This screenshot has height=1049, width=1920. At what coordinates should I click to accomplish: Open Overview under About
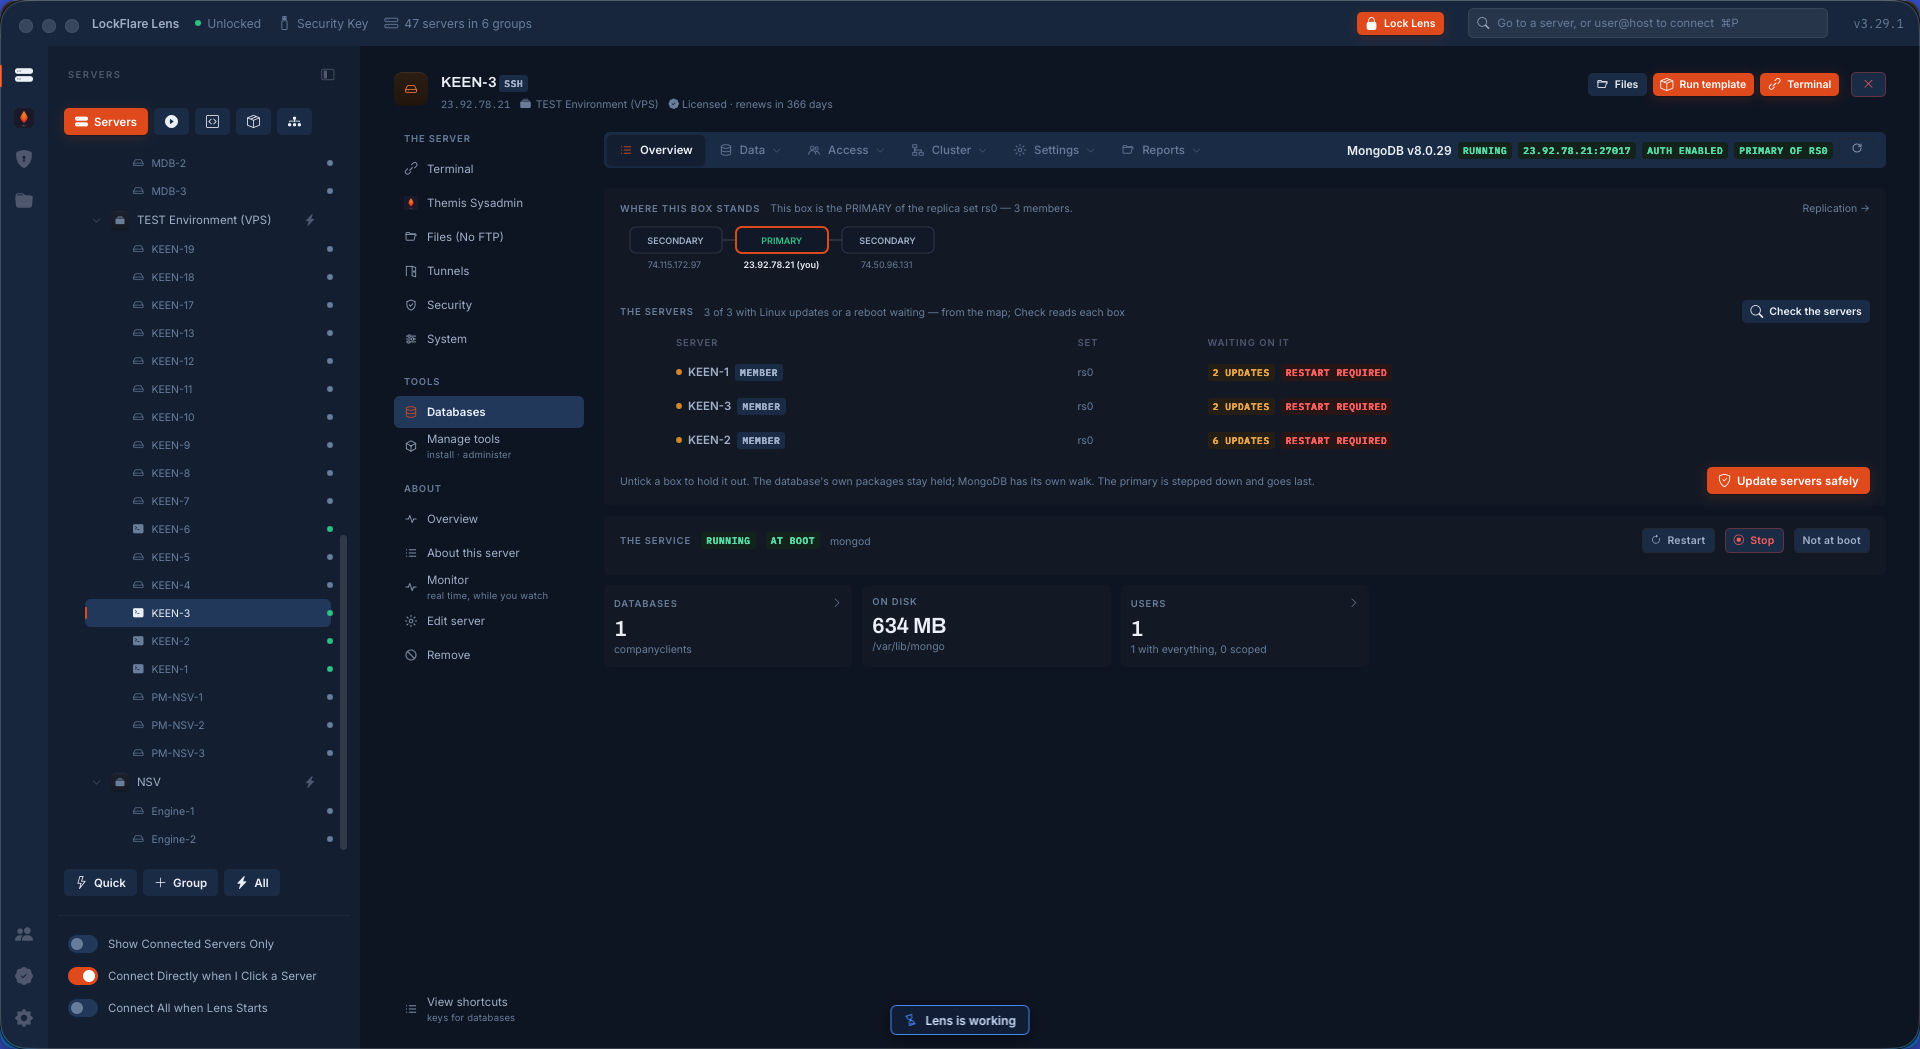[489, 519]
